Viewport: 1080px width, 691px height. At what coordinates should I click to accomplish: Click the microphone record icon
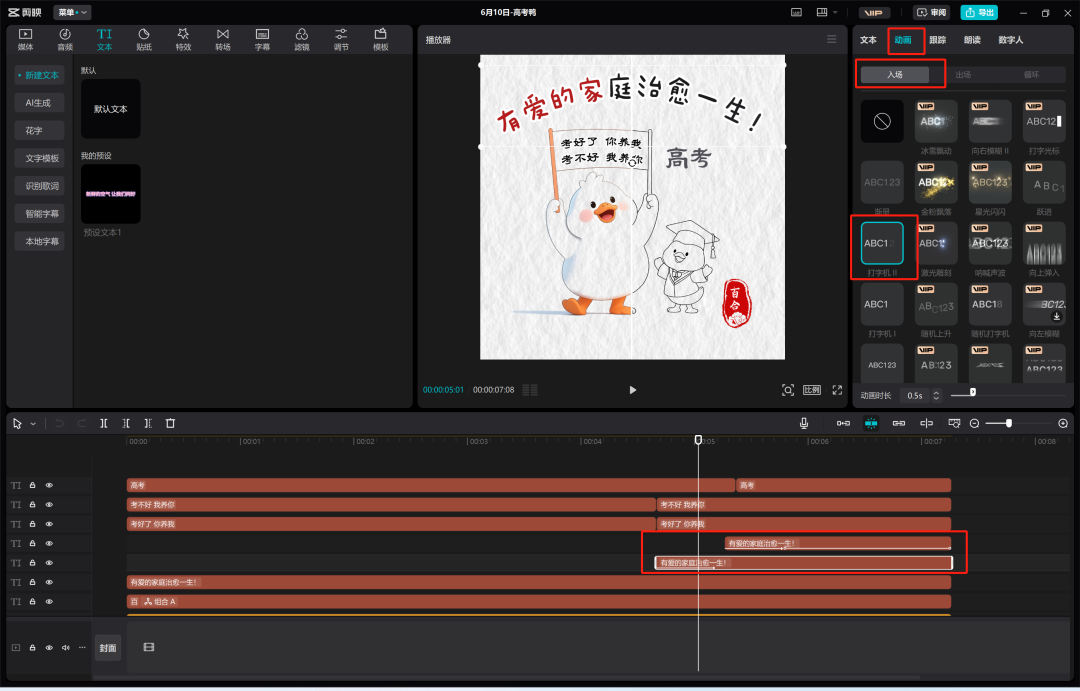(x=803, y=423)
